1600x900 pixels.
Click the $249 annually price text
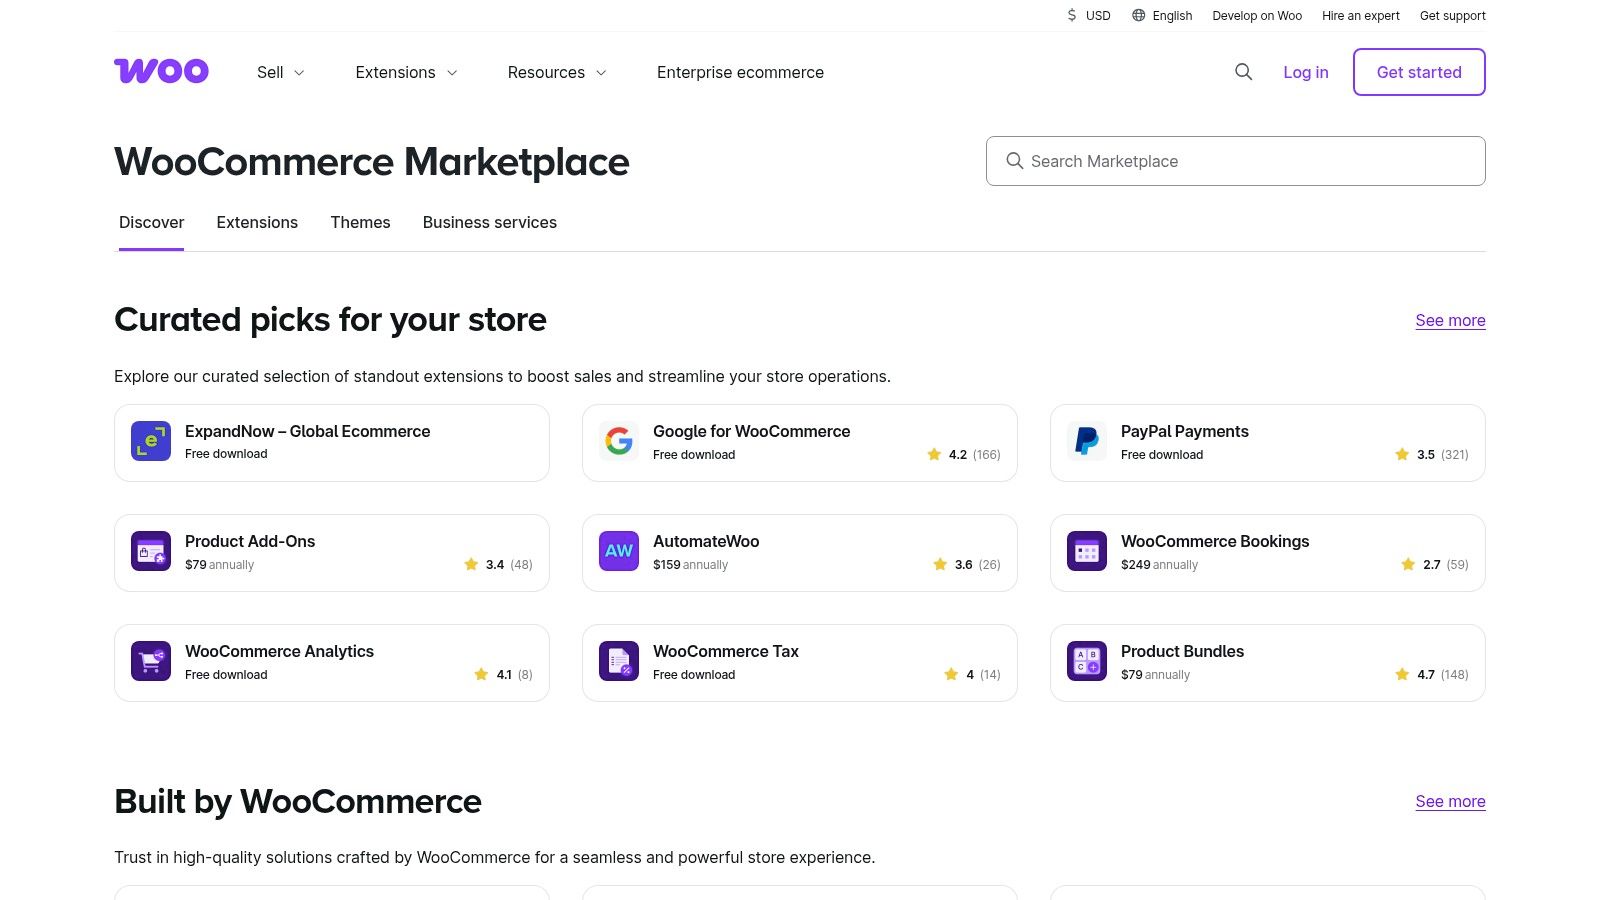[1159, 565]
